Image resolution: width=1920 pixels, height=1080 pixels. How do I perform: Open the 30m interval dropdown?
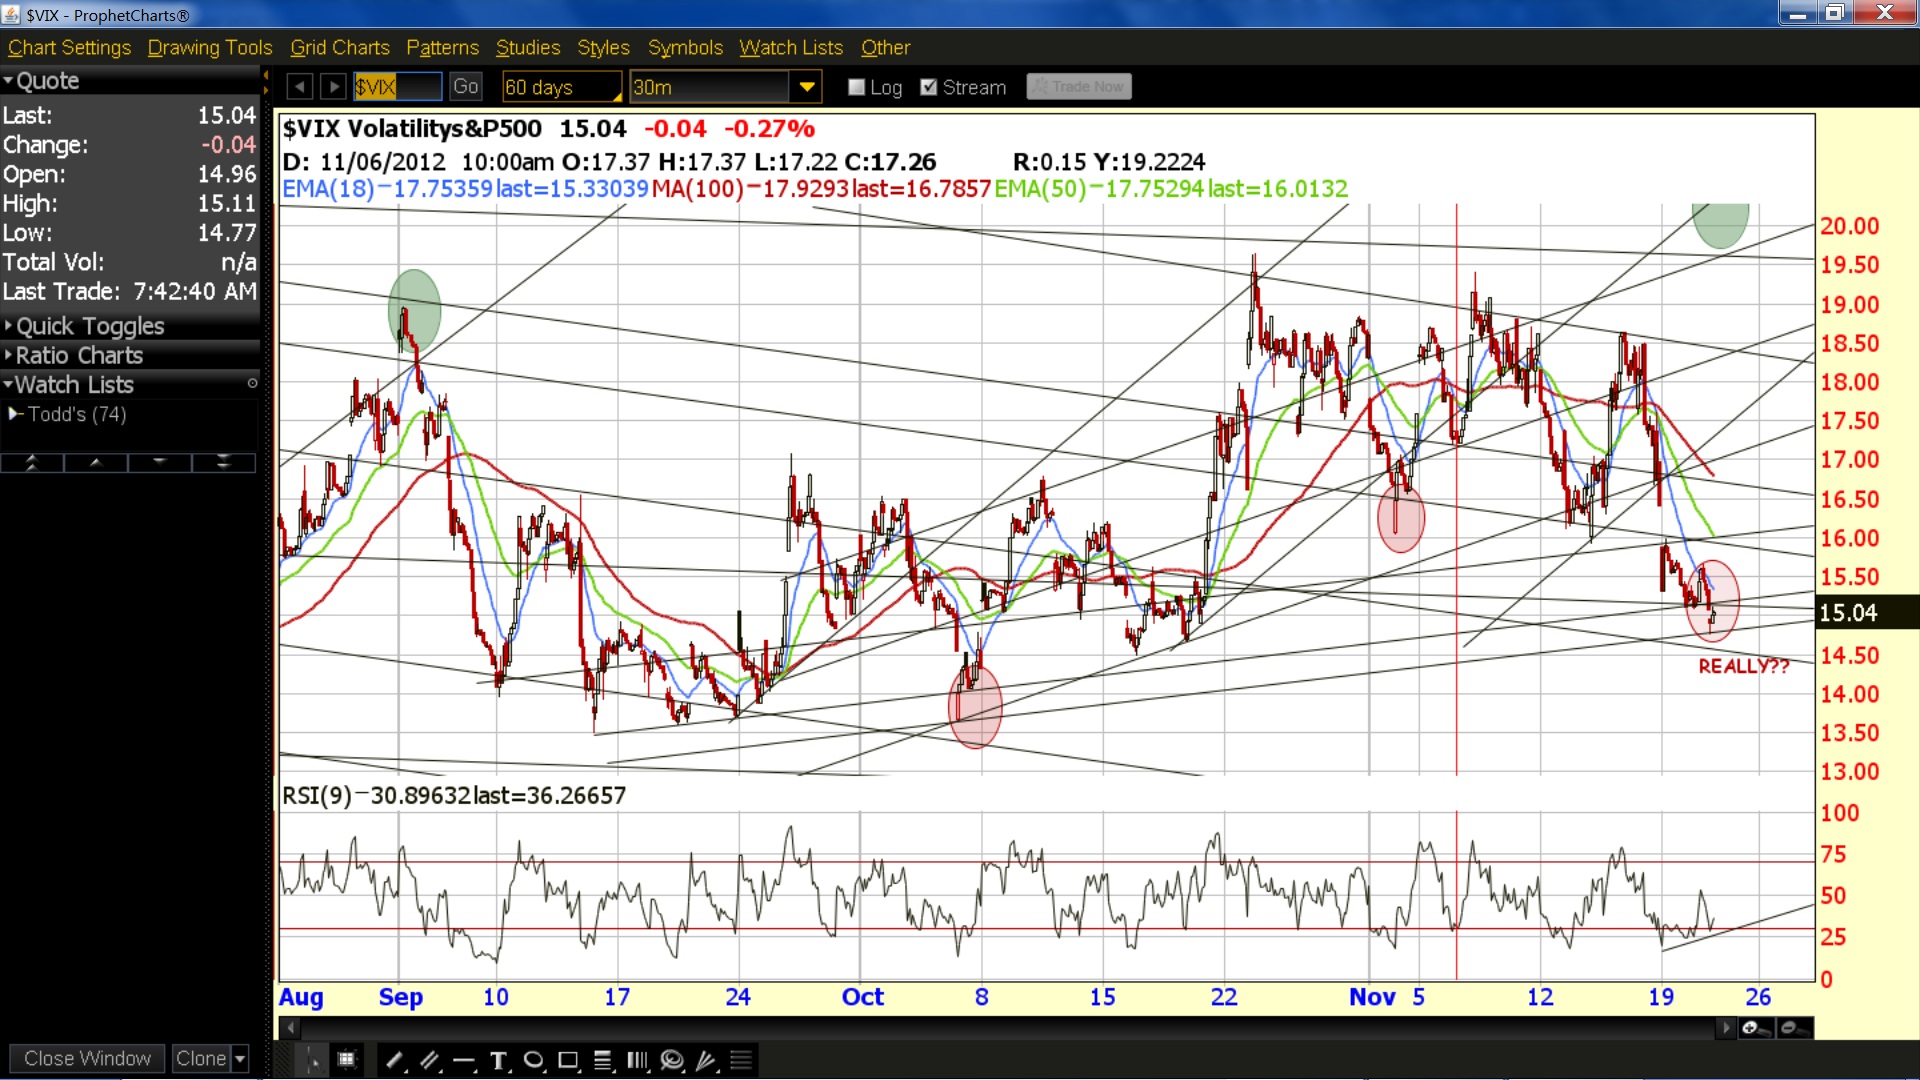(806, 87)
